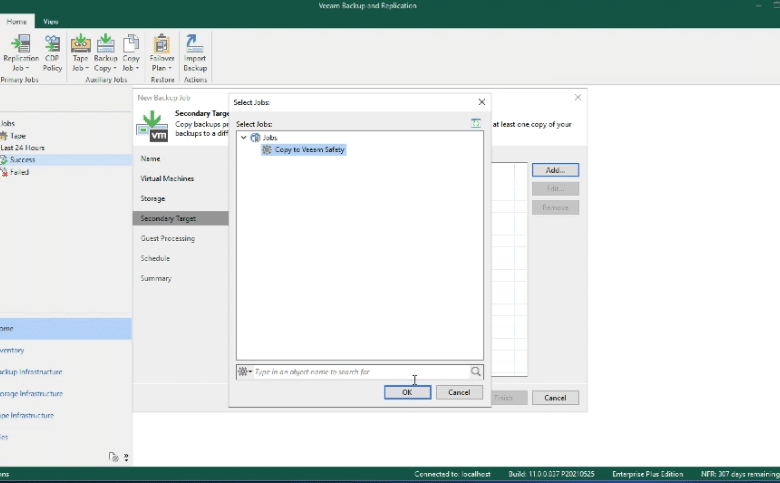Open the navigation pane overflow arrow
This screenshot has height=483, width=780.
click(x=126, y=457)
